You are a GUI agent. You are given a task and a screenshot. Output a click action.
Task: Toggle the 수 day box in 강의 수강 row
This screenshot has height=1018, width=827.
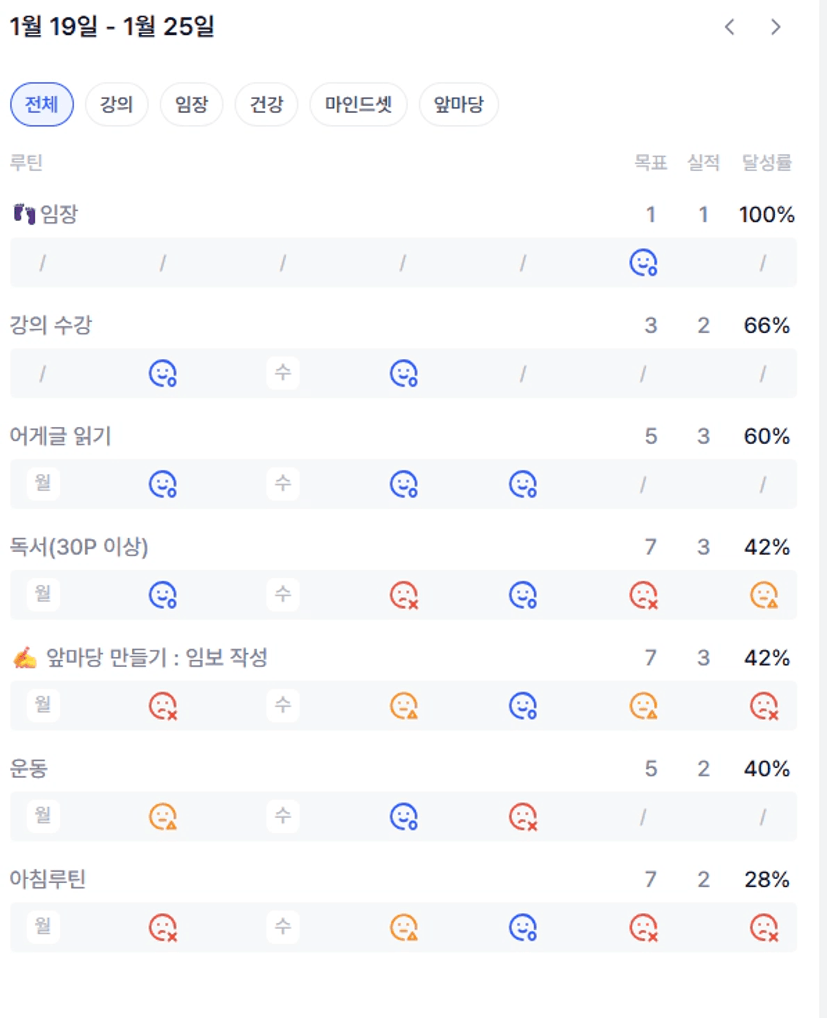[283, 374]
